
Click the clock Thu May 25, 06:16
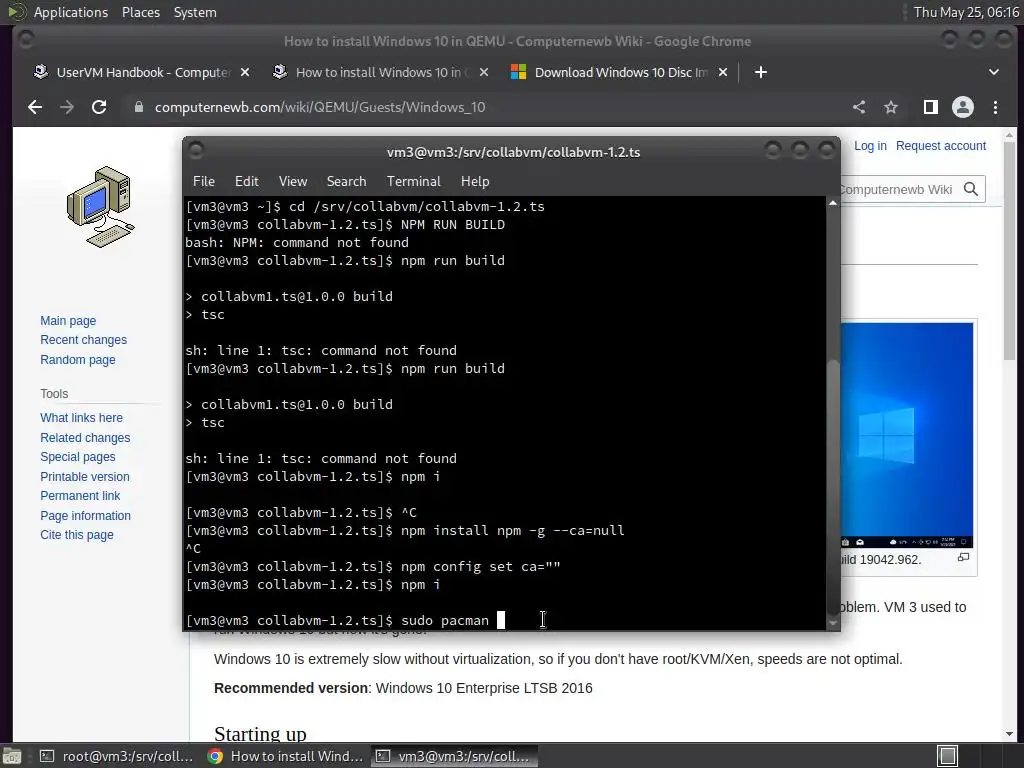pos(966,12)
